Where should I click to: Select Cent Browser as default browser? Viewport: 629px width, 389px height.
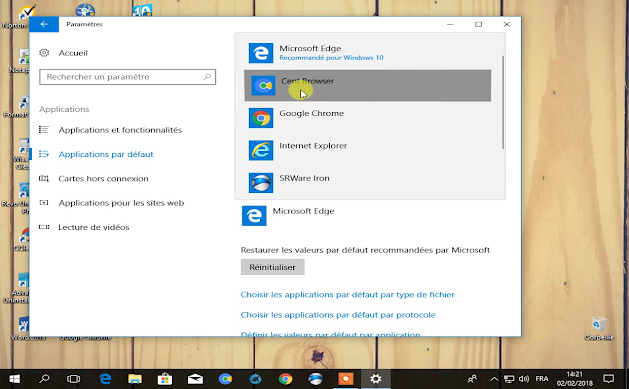pos(367,85)
